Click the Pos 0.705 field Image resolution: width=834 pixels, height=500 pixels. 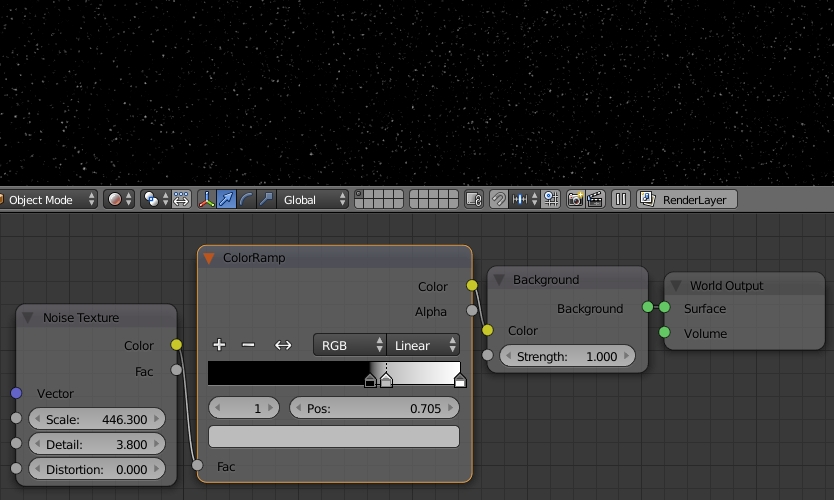374,408
